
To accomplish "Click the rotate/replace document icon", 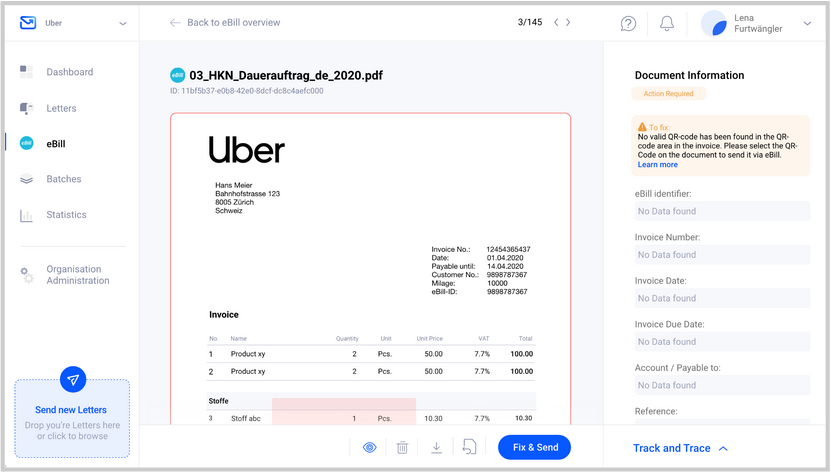I will pyautogui.click(x=470, y=447).
